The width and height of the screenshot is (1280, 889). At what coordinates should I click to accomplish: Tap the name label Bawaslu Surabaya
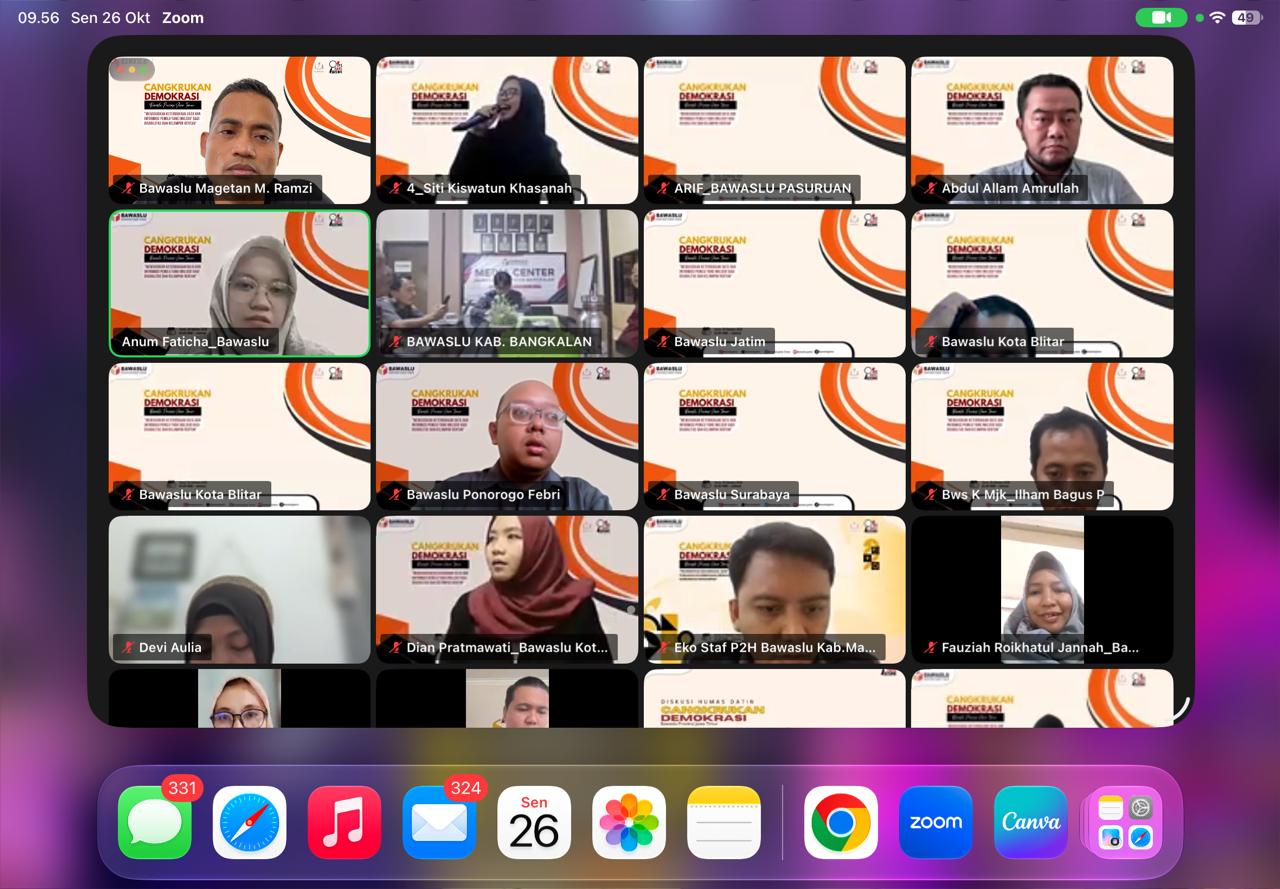(x=732, y=494)
